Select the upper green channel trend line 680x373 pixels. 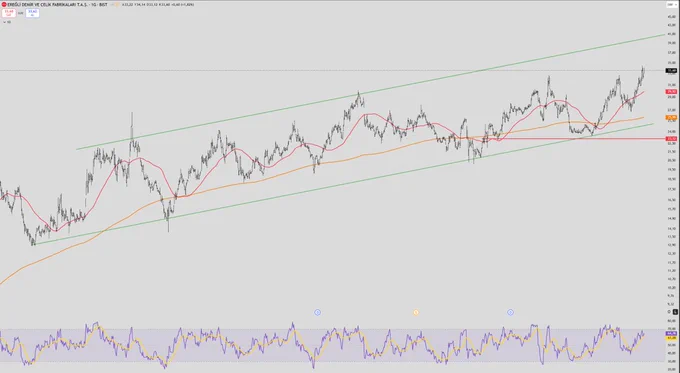point(370,92)
